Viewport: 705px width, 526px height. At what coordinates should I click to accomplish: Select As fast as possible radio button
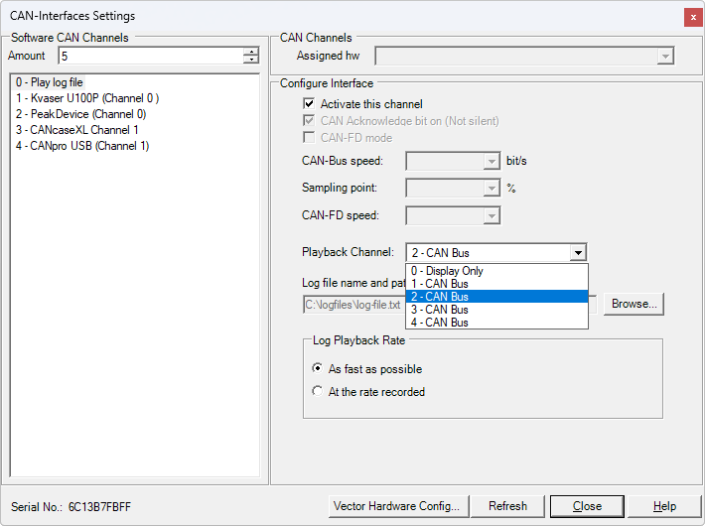click(x=318, y=369)
